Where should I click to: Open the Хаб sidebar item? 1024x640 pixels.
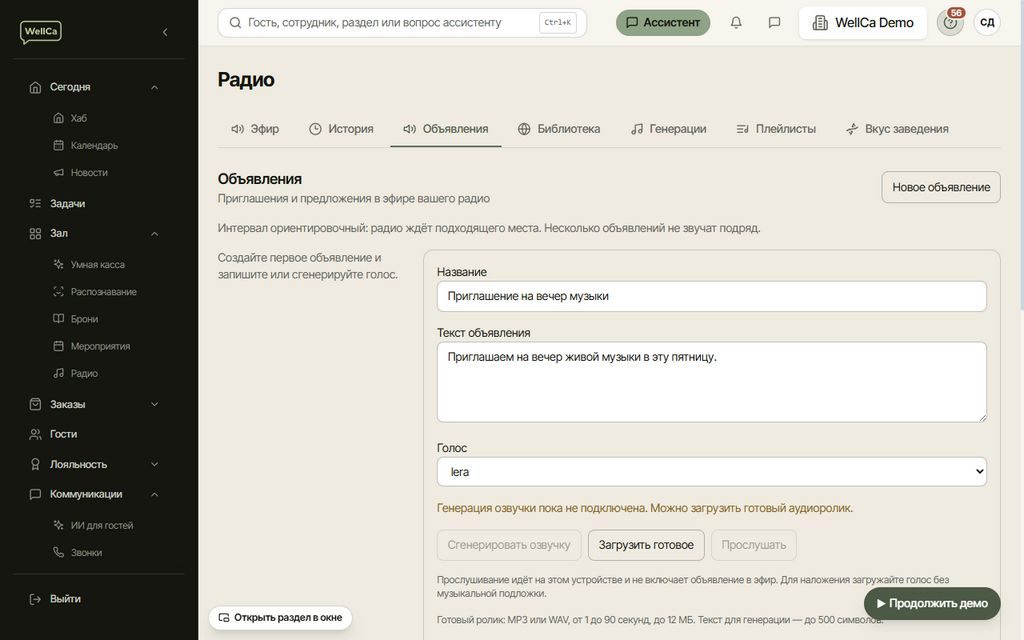click(78, 118)
